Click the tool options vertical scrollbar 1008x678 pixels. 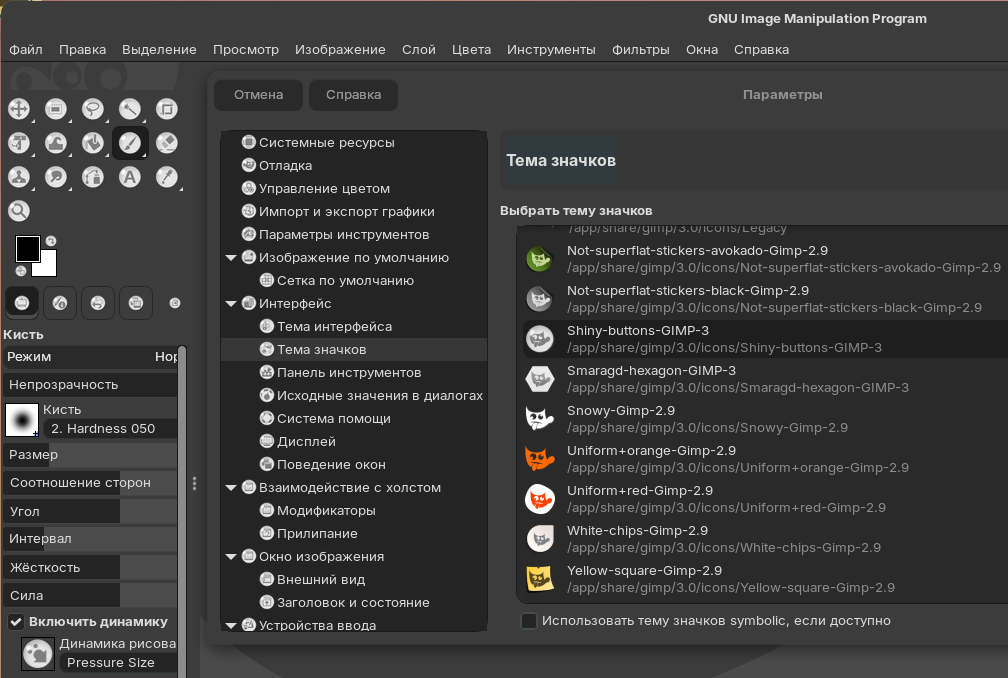[x=182, y=511]
